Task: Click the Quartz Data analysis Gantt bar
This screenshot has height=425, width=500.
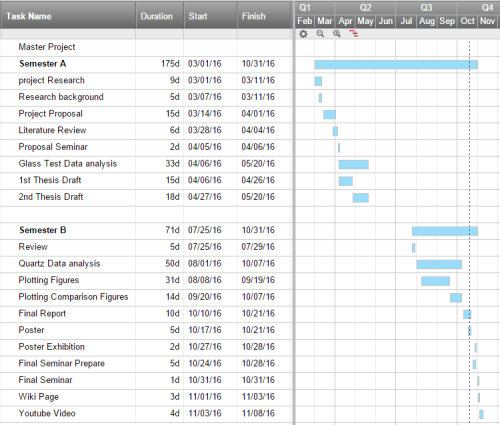Action: click(439, 264)
